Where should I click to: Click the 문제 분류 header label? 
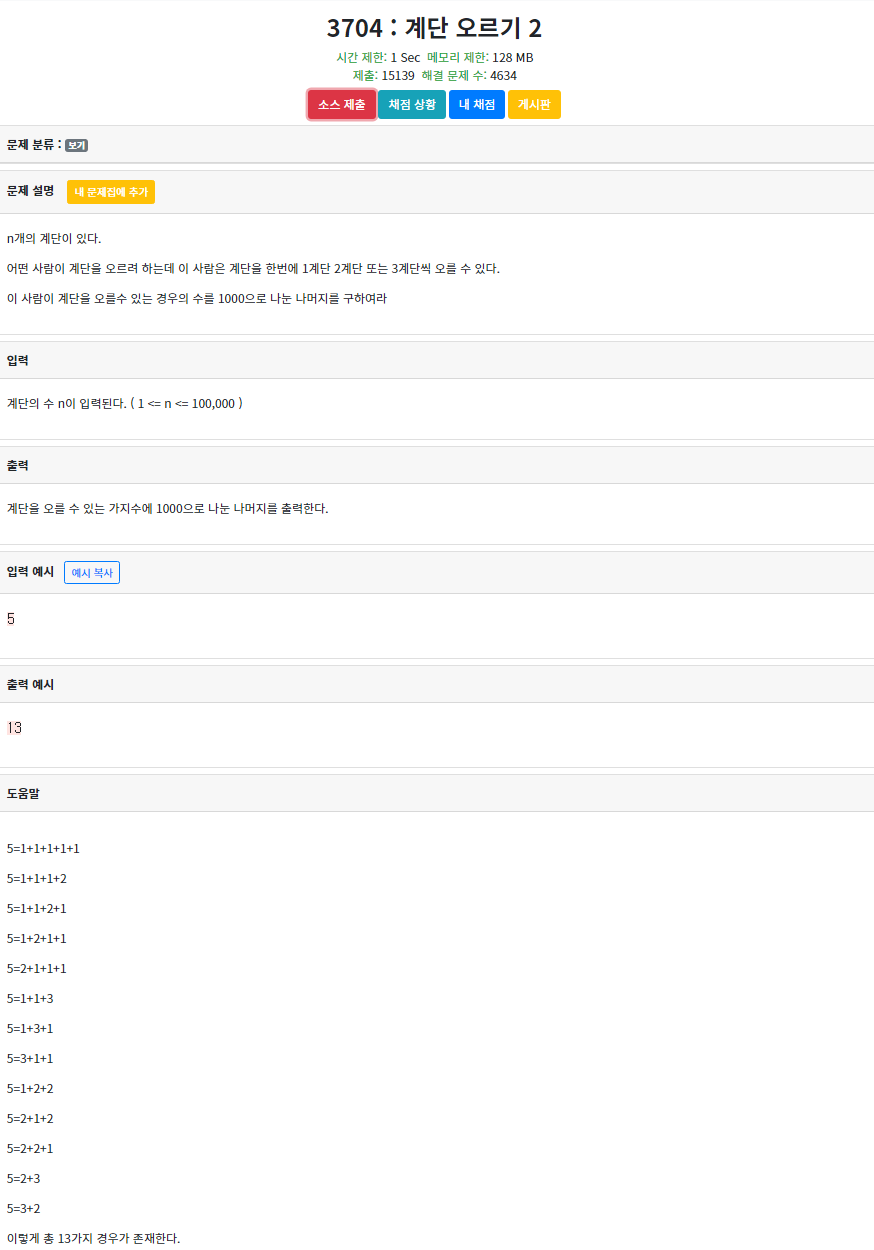(34, 145)
